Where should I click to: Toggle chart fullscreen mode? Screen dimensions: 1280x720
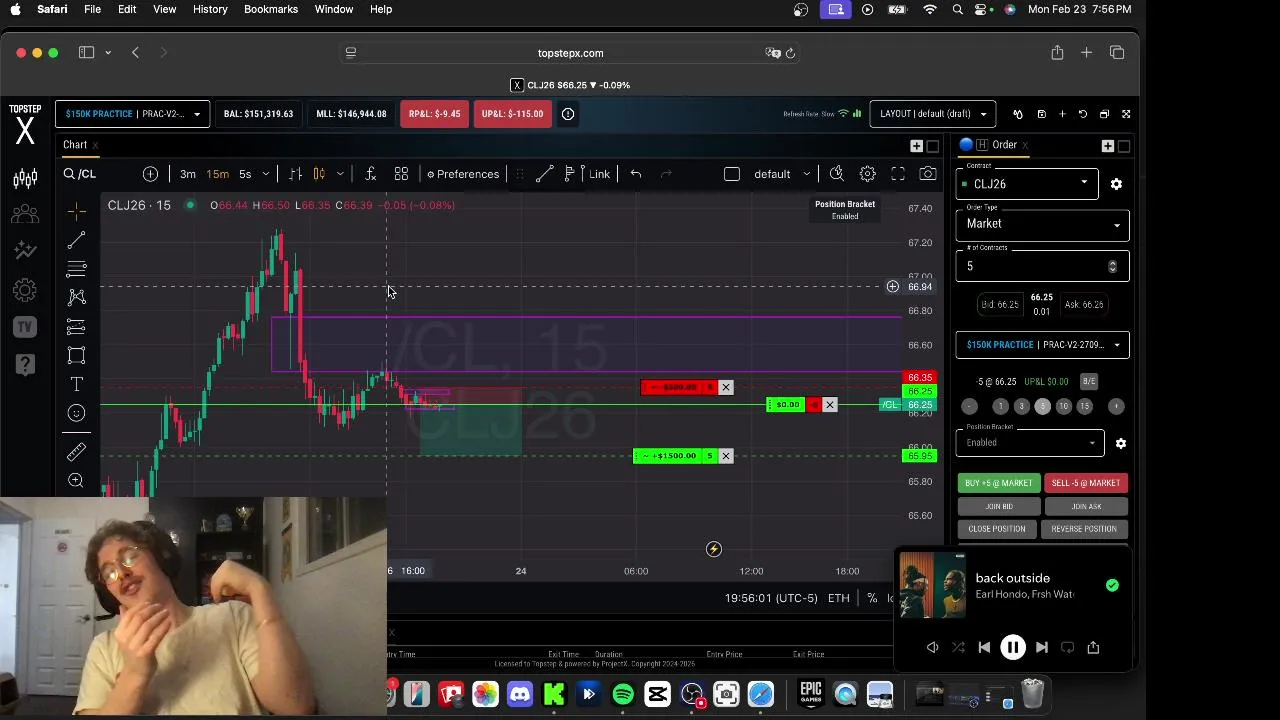898,174
